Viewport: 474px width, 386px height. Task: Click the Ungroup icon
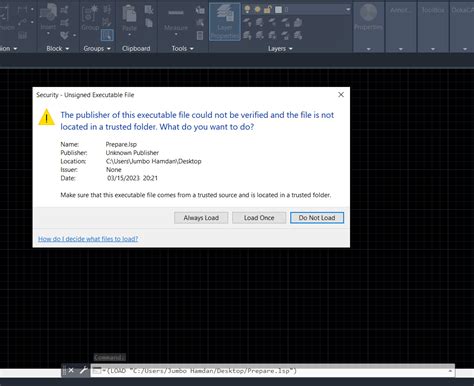107,10
